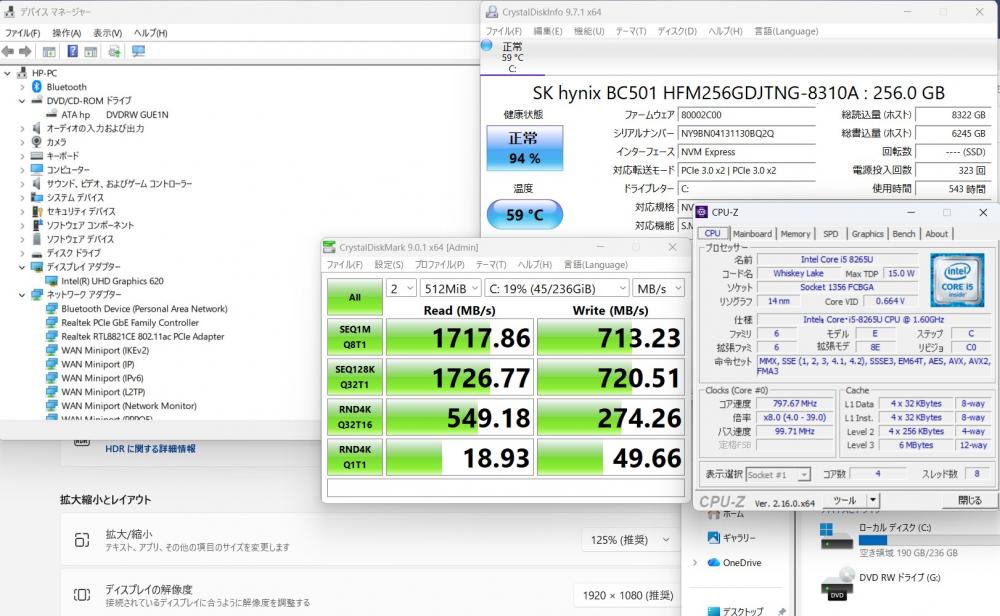Viewport: 1000px width, 616px height.
Task: Expand the キーボード category
Action: click(x=22, y=156)
